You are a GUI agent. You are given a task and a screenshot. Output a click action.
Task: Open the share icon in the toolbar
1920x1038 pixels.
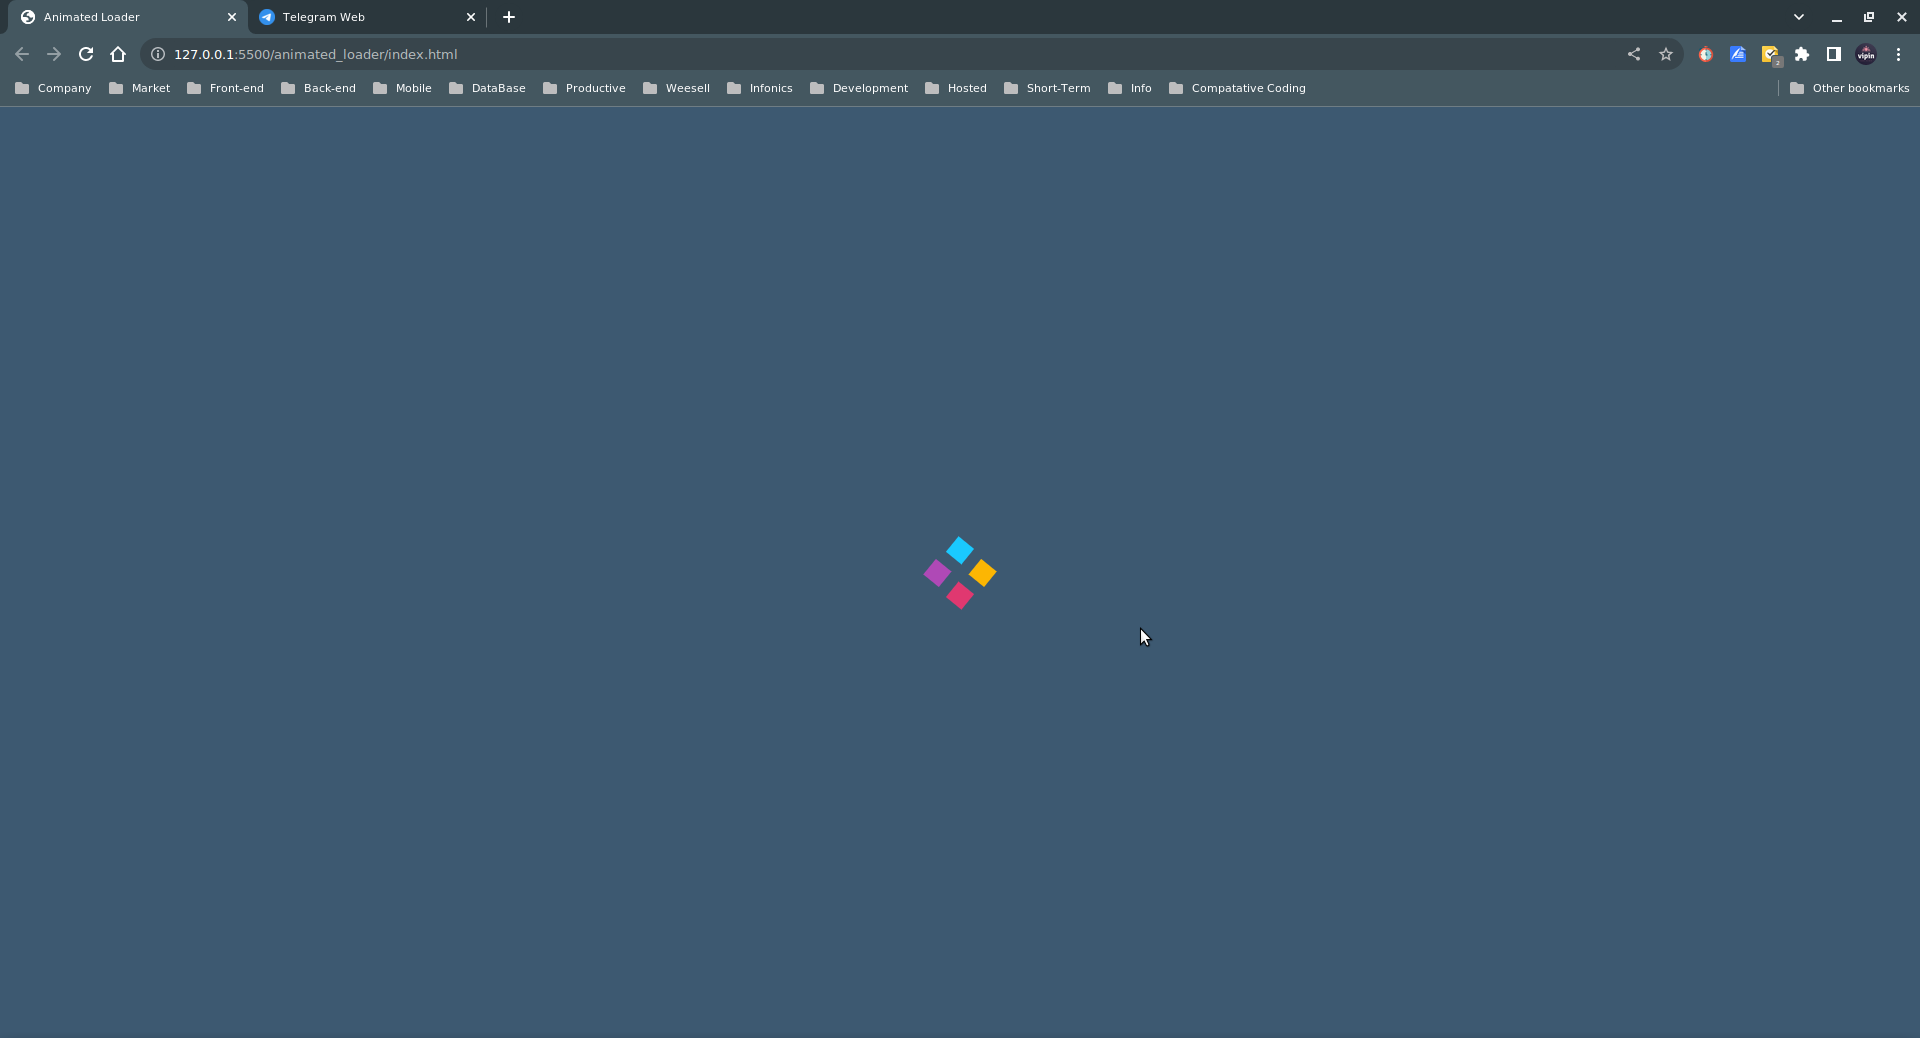point(1634,54)
